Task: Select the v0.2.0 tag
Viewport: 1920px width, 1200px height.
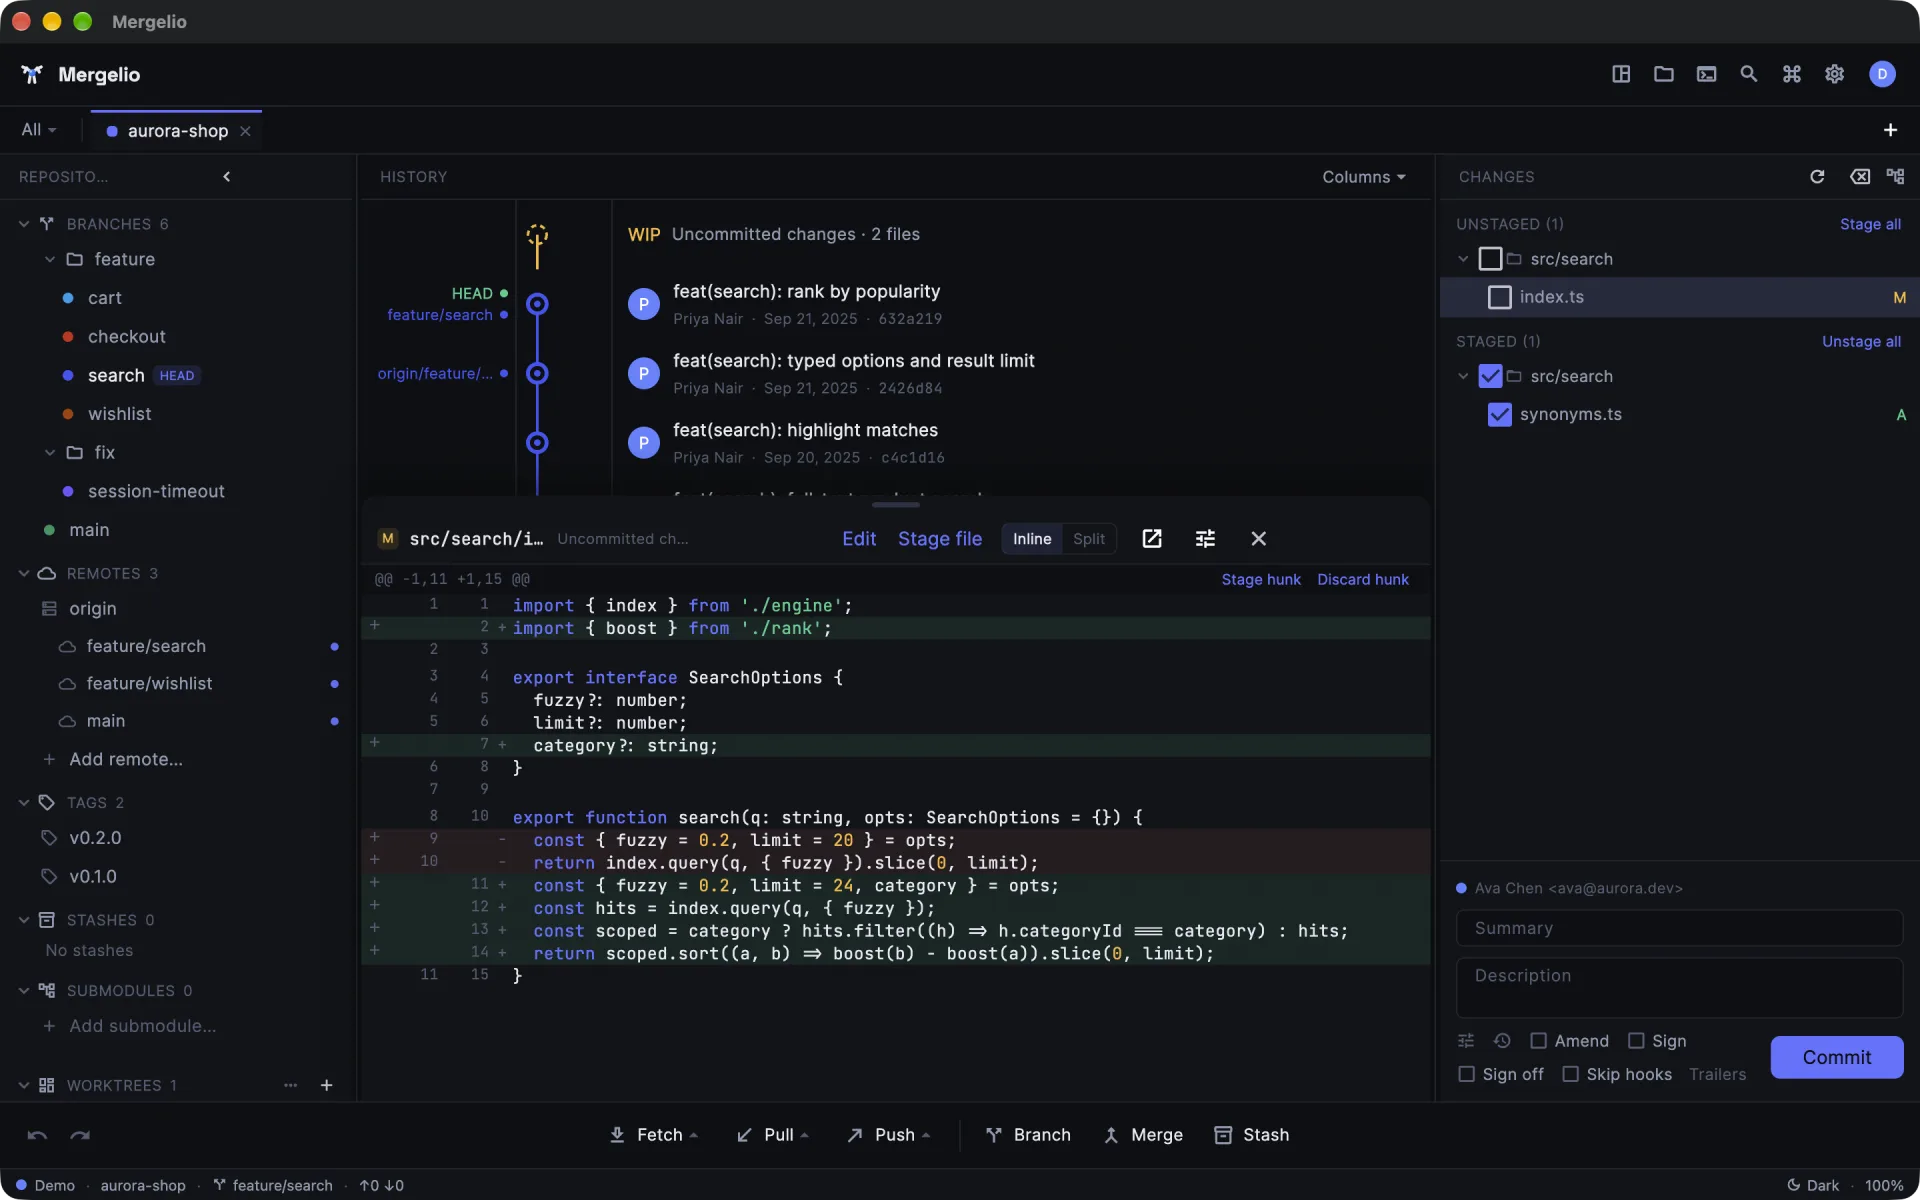Action: coord(95,838)
